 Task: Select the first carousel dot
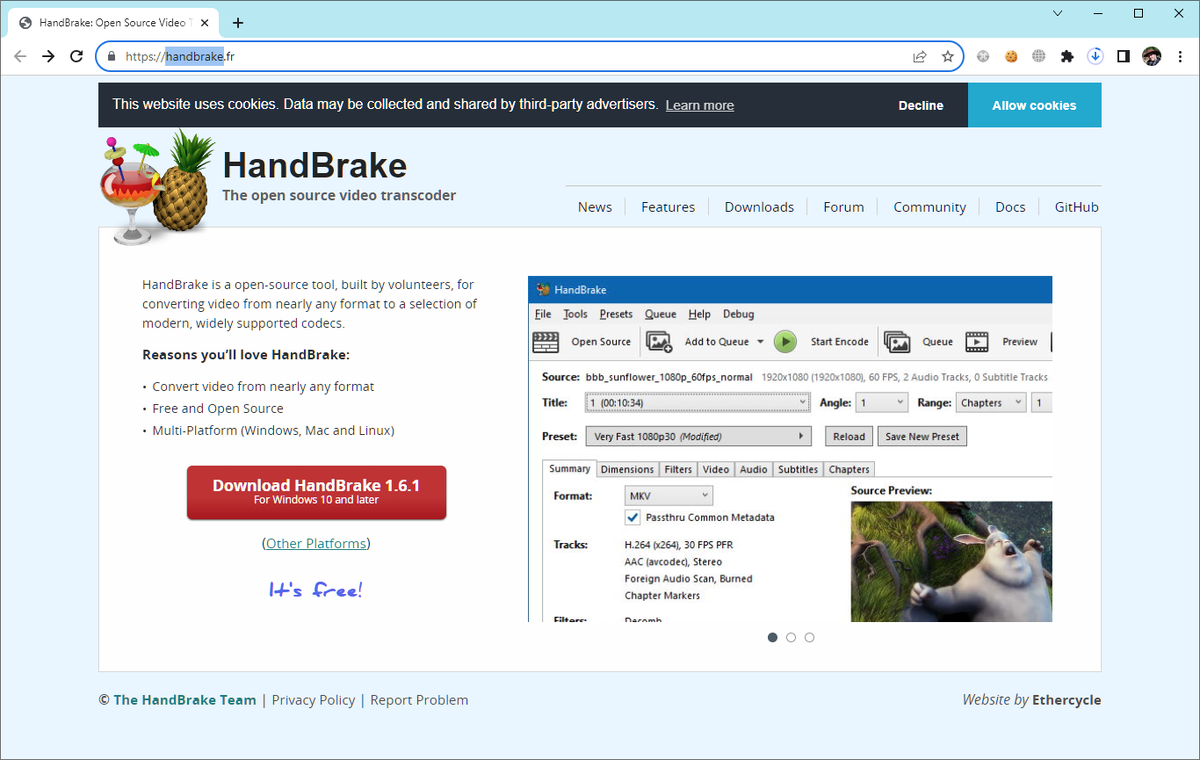773,637
